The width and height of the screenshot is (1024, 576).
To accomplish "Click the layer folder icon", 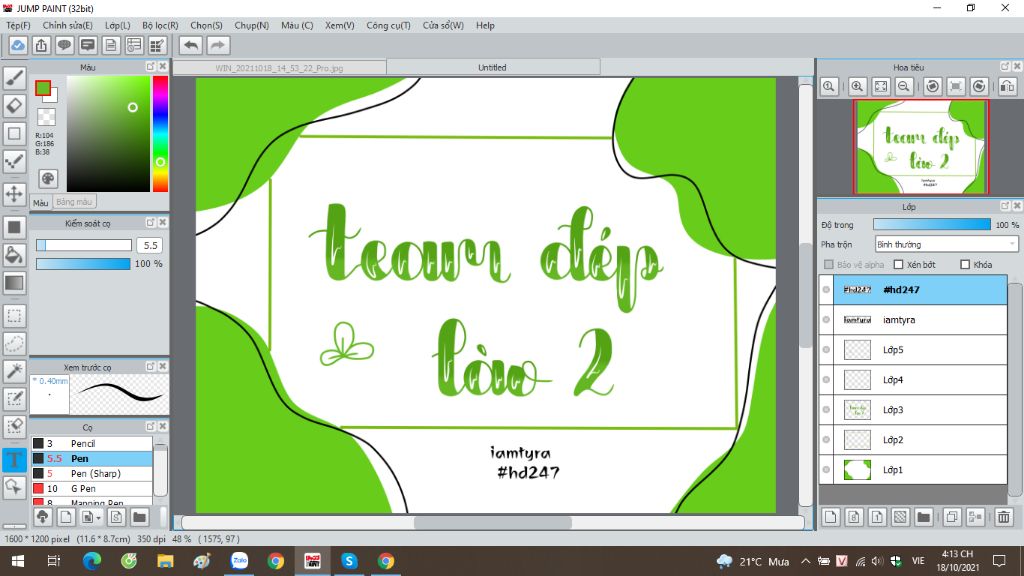I will (923, 517).
